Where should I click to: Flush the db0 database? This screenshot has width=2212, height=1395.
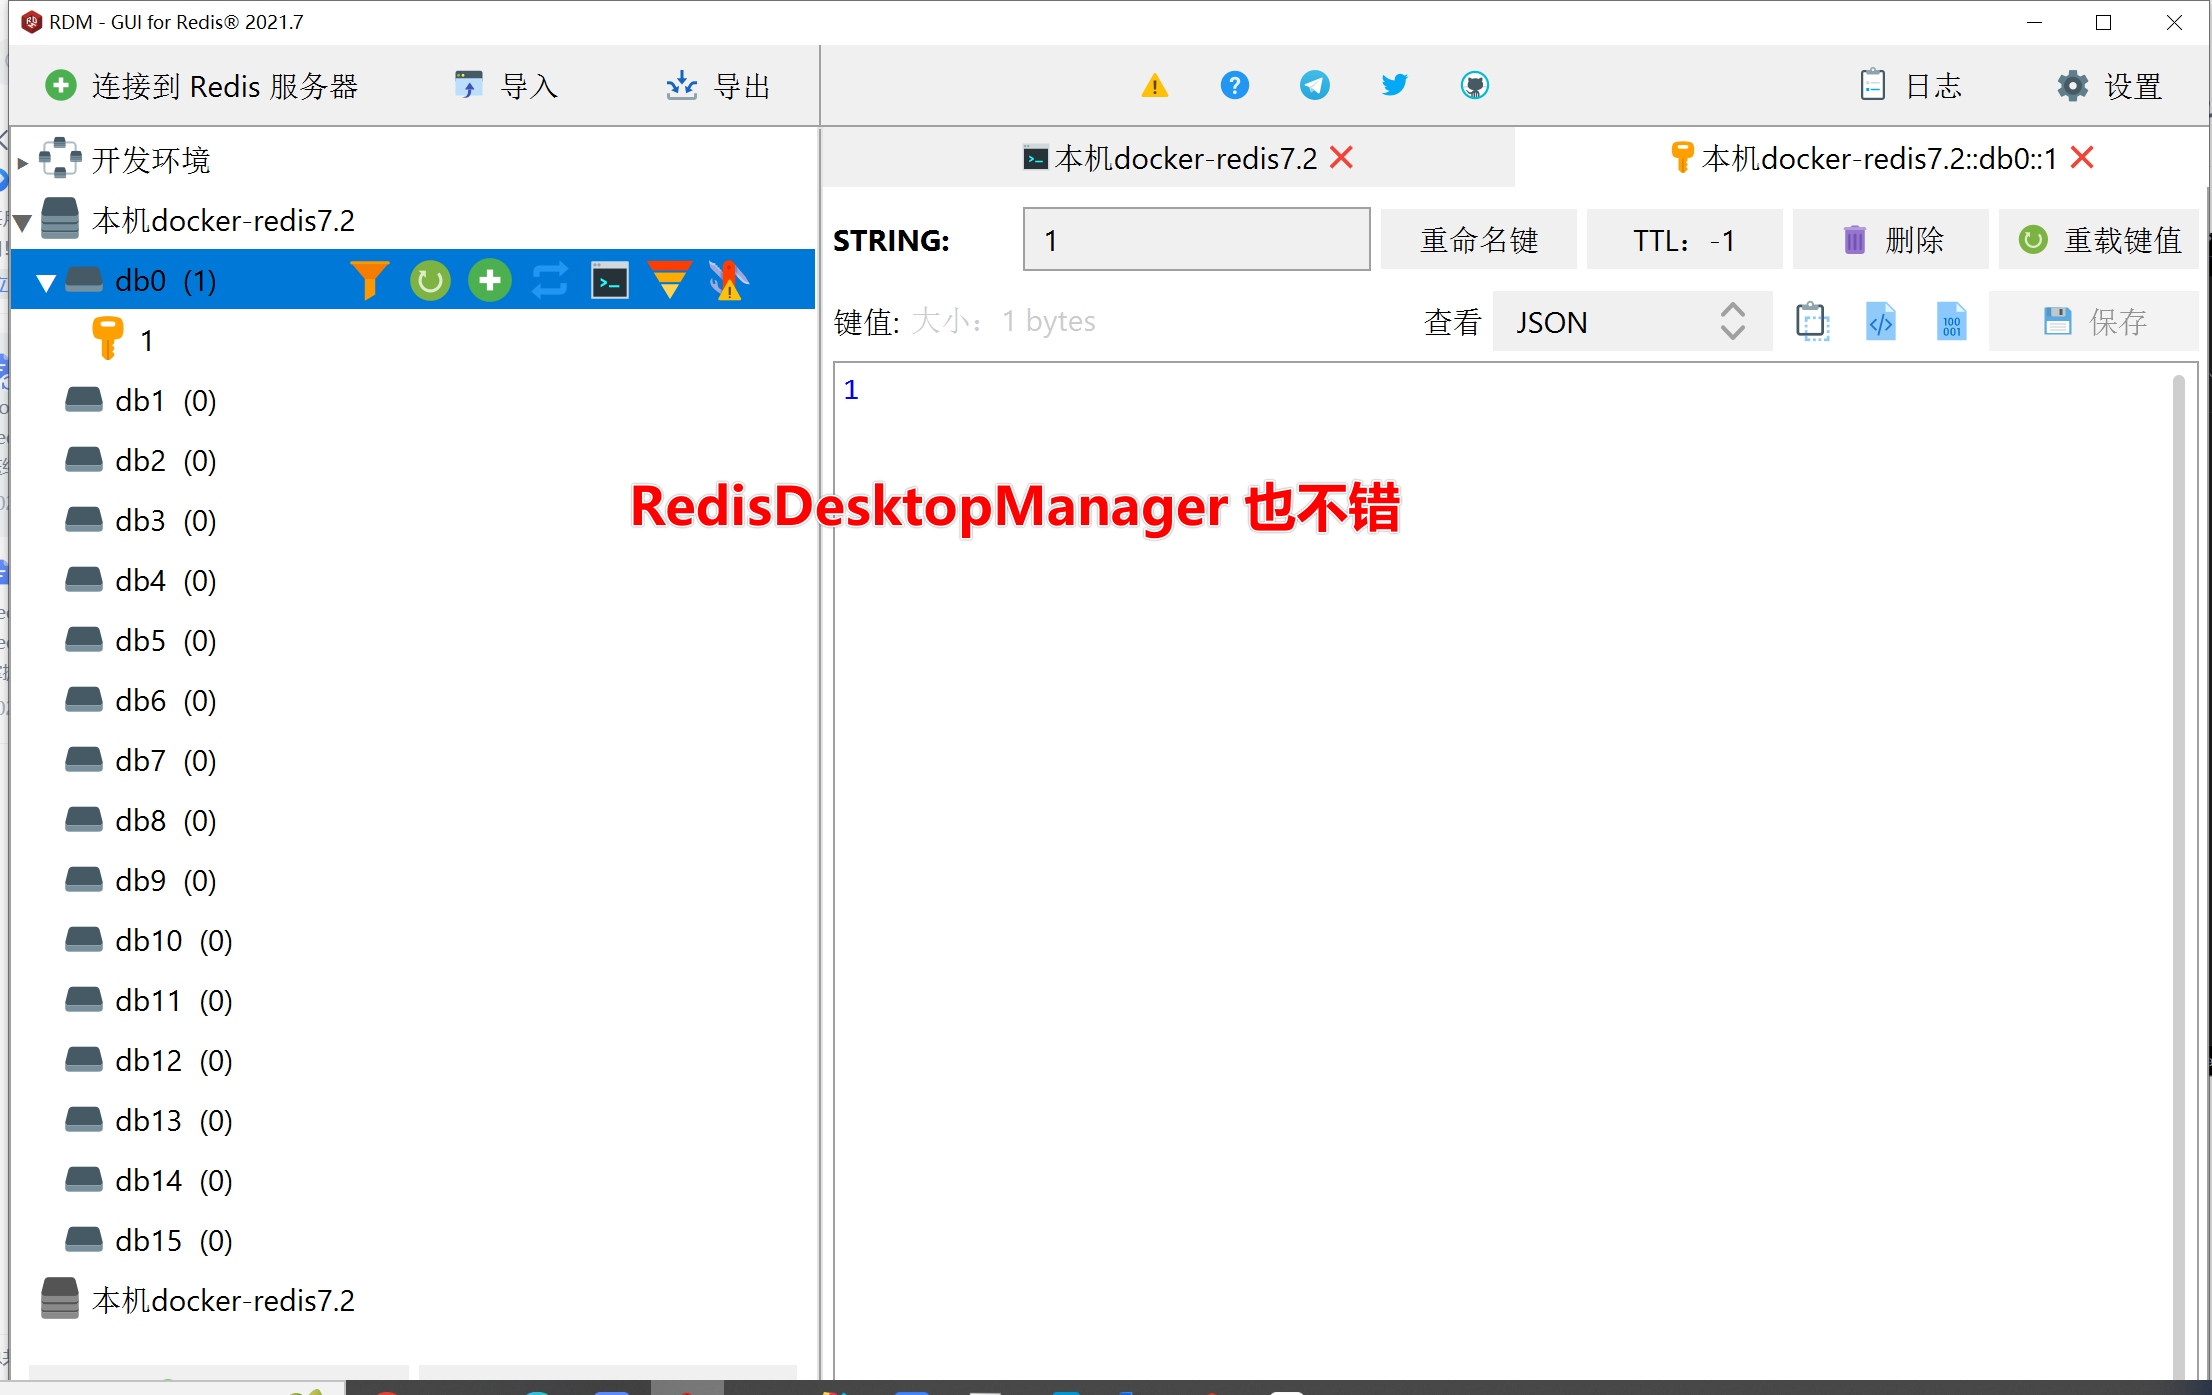(x=670, y=280)
